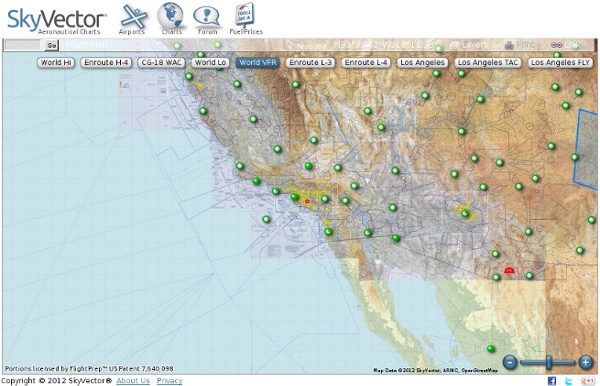Click the Go search button
The height and width of the screenshot is (386, 600).
click(x=52, y=45)
